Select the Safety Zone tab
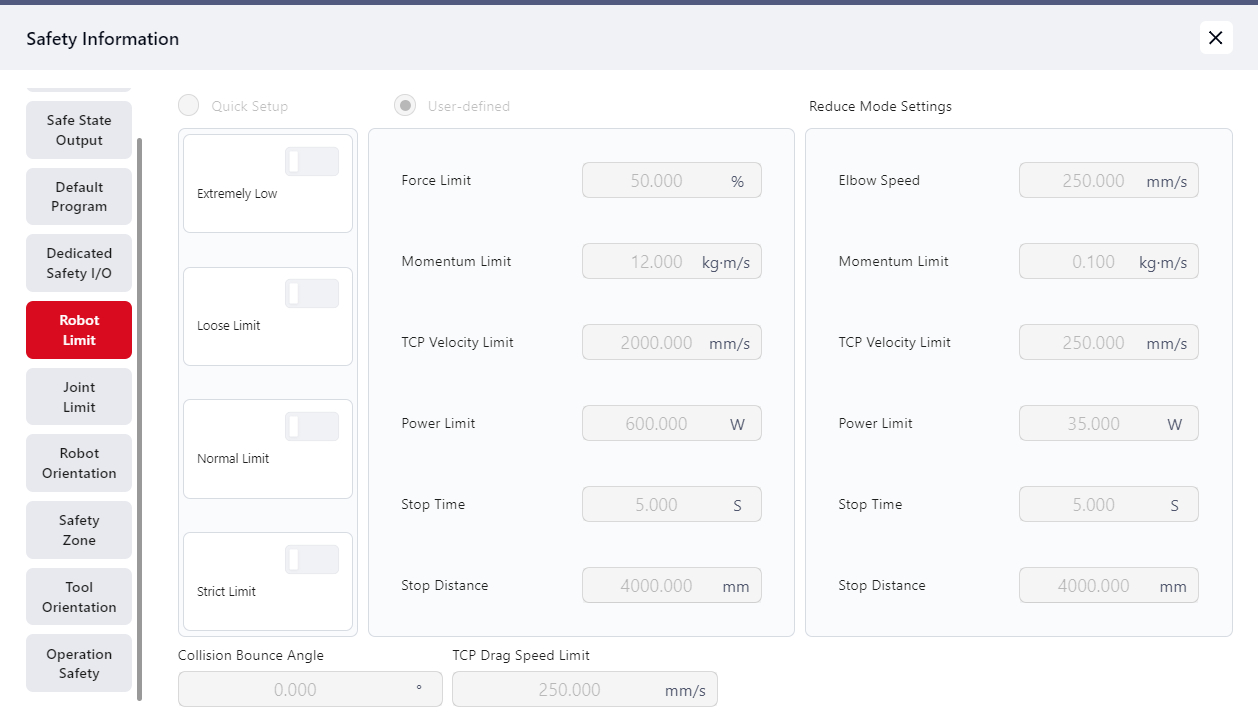This screenshot has width=1258, height=714. point(79,530)
